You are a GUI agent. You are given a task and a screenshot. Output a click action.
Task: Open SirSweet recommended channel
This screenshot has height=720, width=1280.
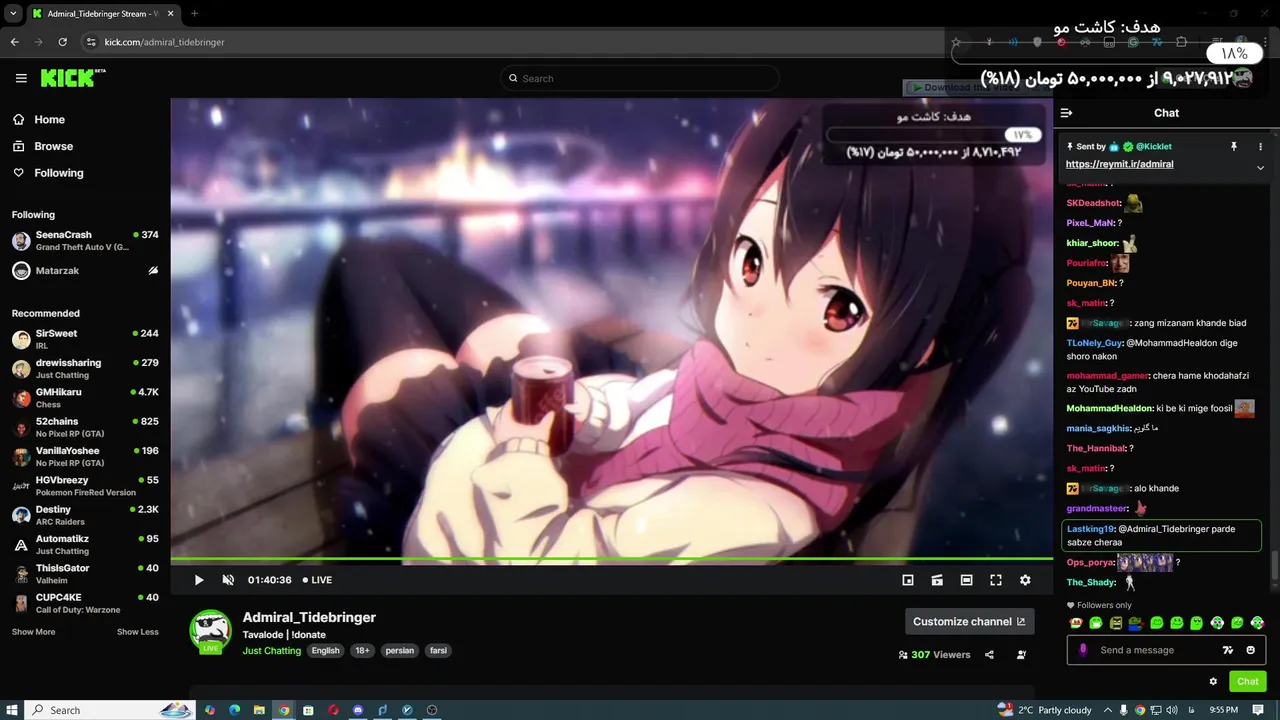click(x=85, y=339)
